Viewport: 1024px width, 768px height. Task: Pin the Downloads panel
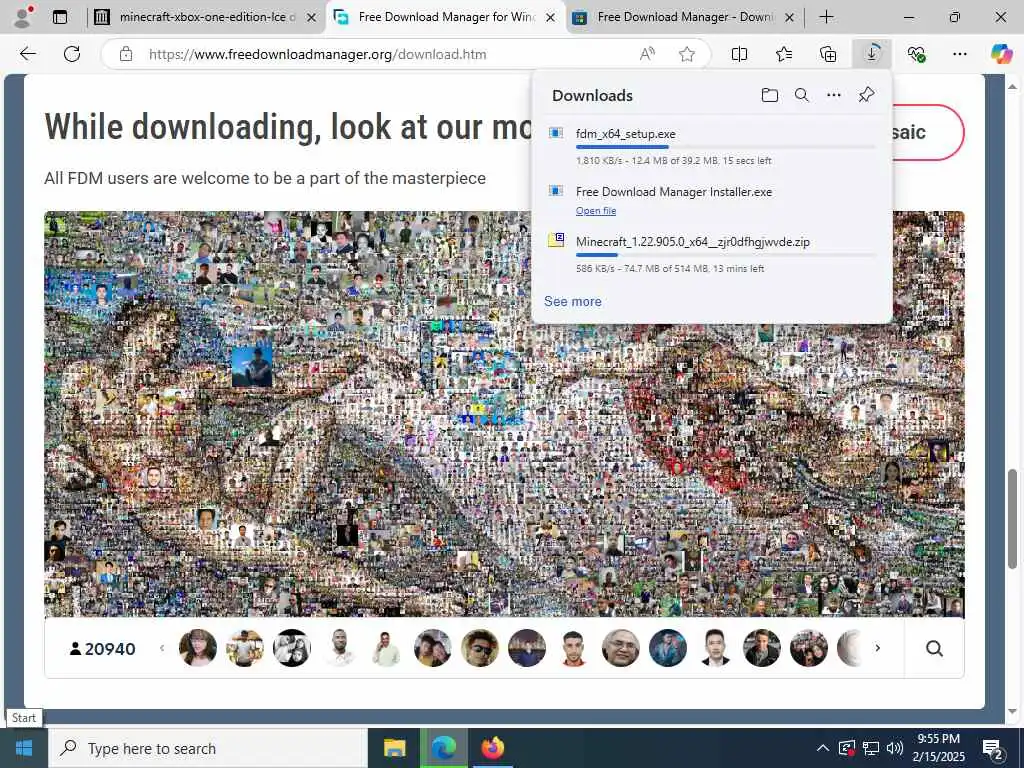[x=866, y=95]
